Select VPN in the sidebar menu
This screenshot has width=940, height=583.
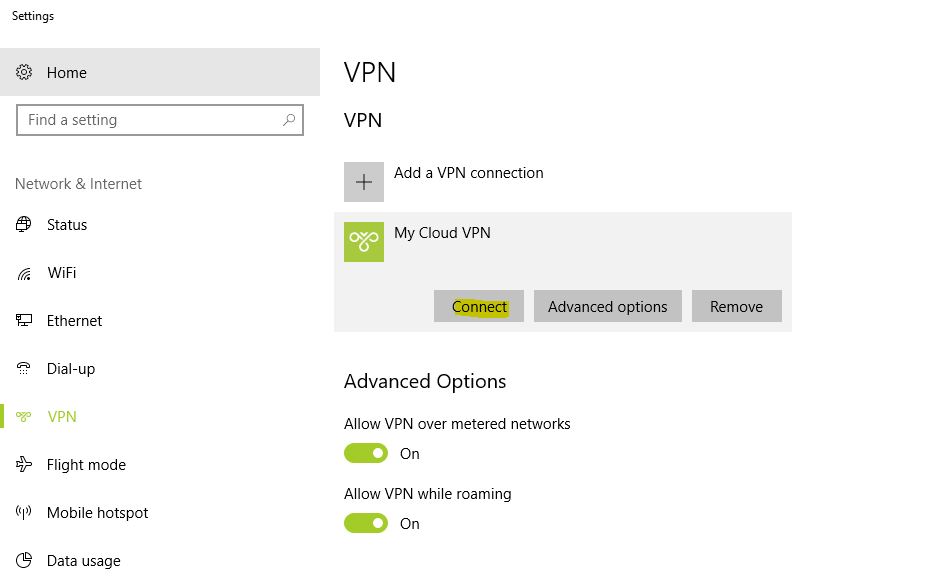[62, 416]
